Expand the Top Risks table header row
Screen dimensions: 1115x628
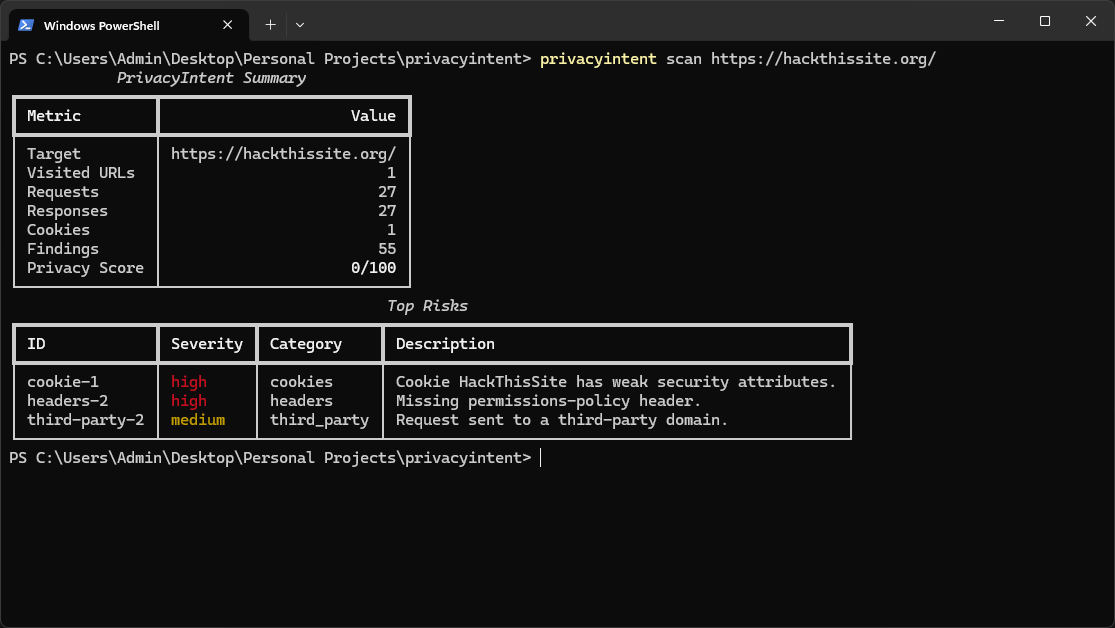pyautogui.click(x=430, y=343)
